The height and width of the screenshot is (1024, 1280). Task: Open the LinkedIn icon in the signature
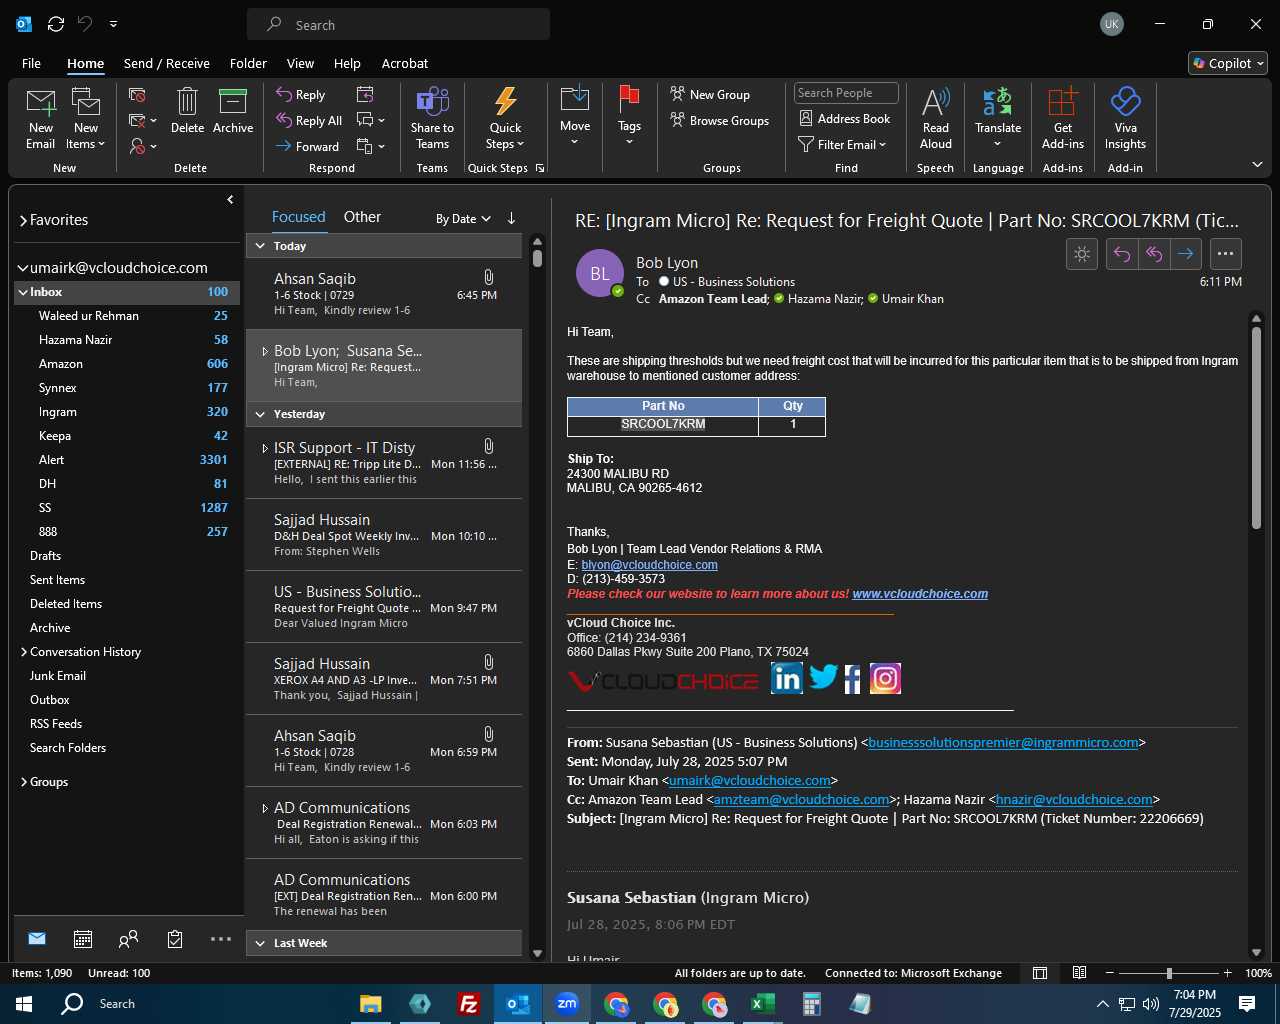tap(787, 679)
